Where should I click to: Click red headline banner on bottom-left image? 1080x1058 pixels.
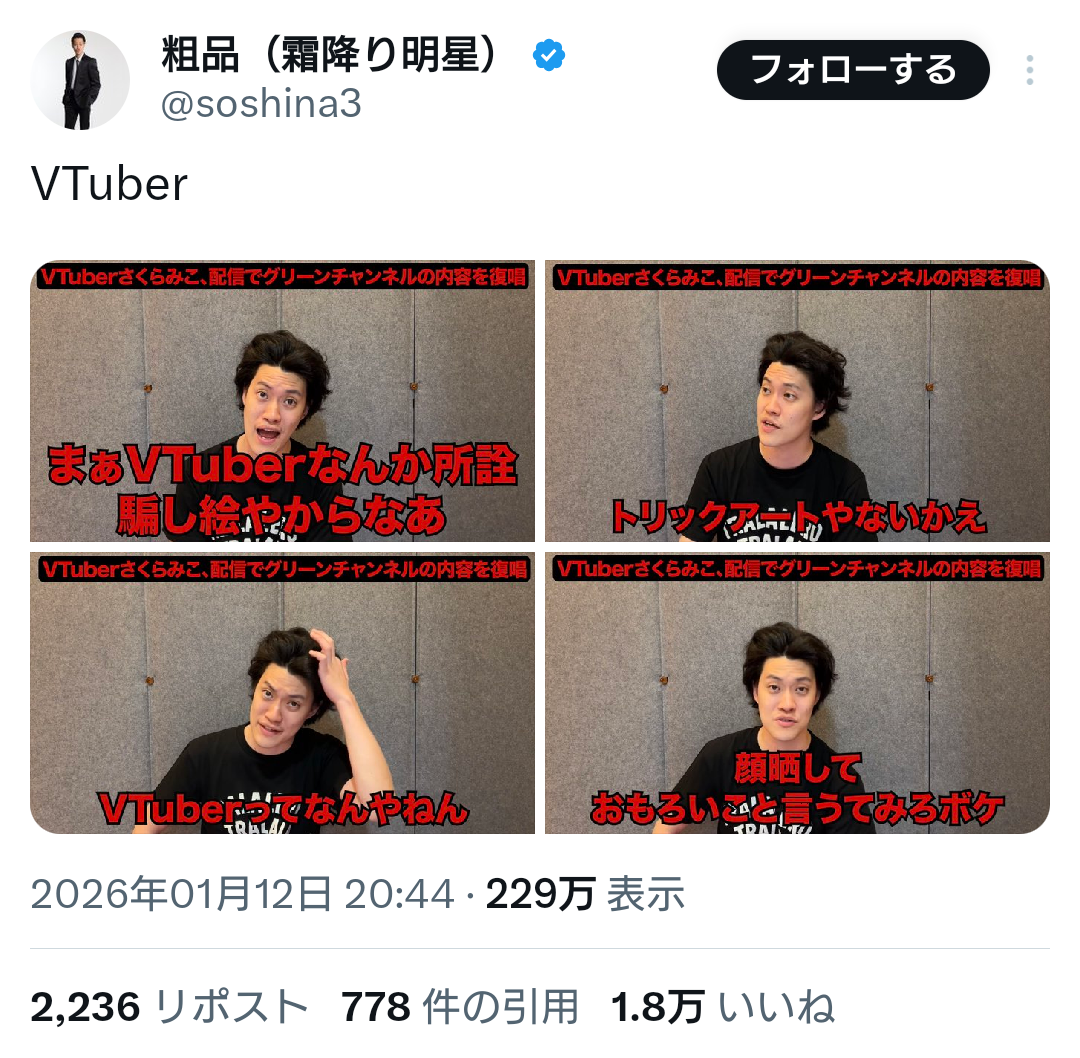coord(283,569)
